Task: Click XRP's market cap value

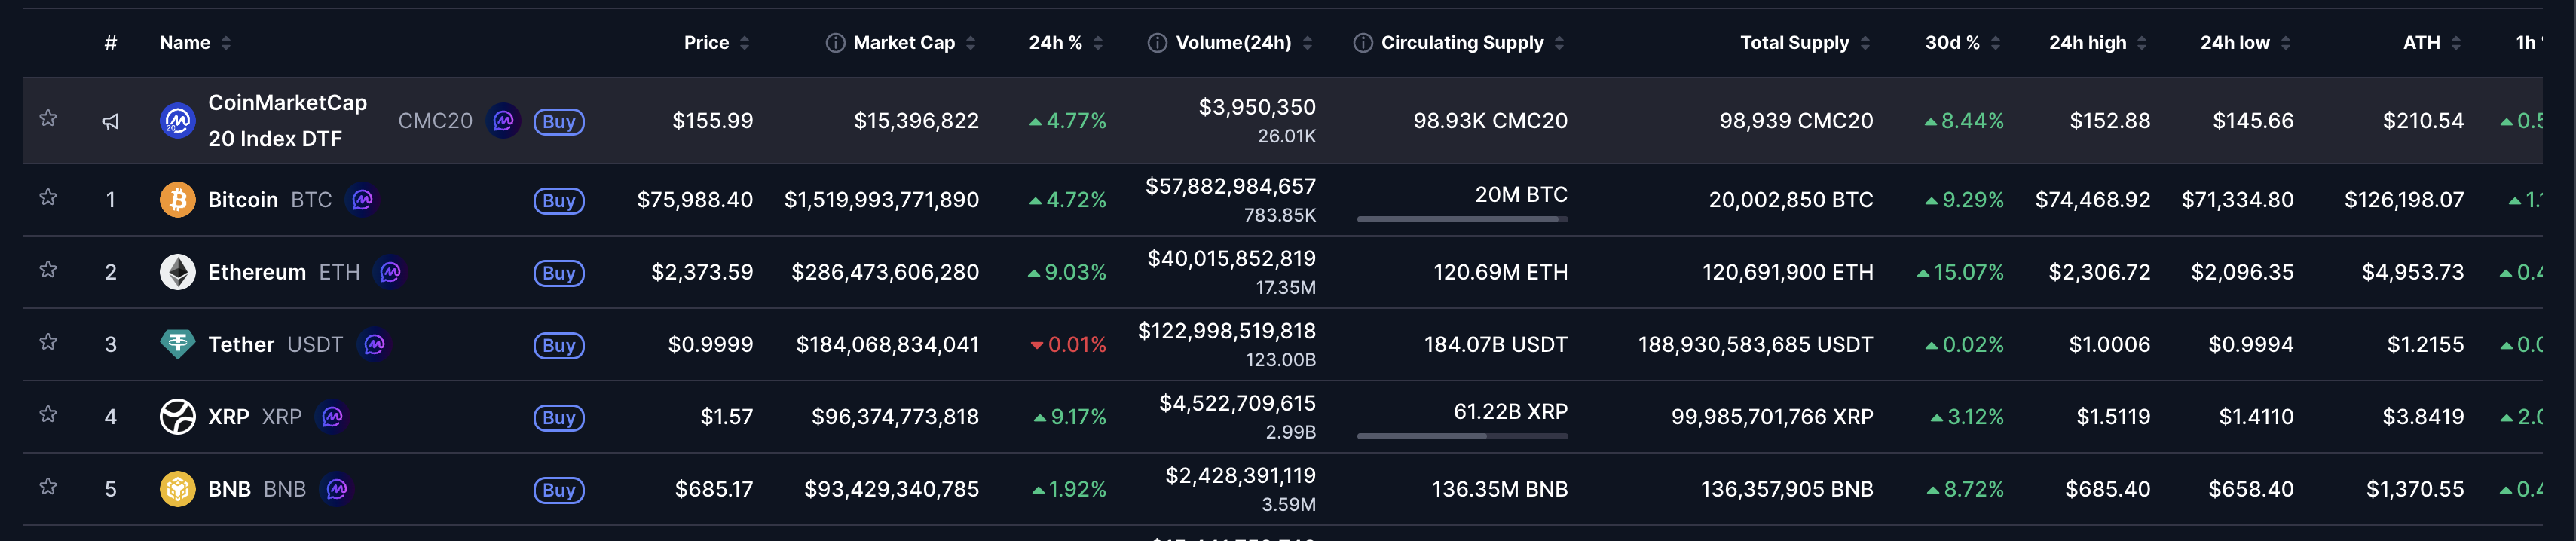Action: pyautogui.click(x=895, y=417)
